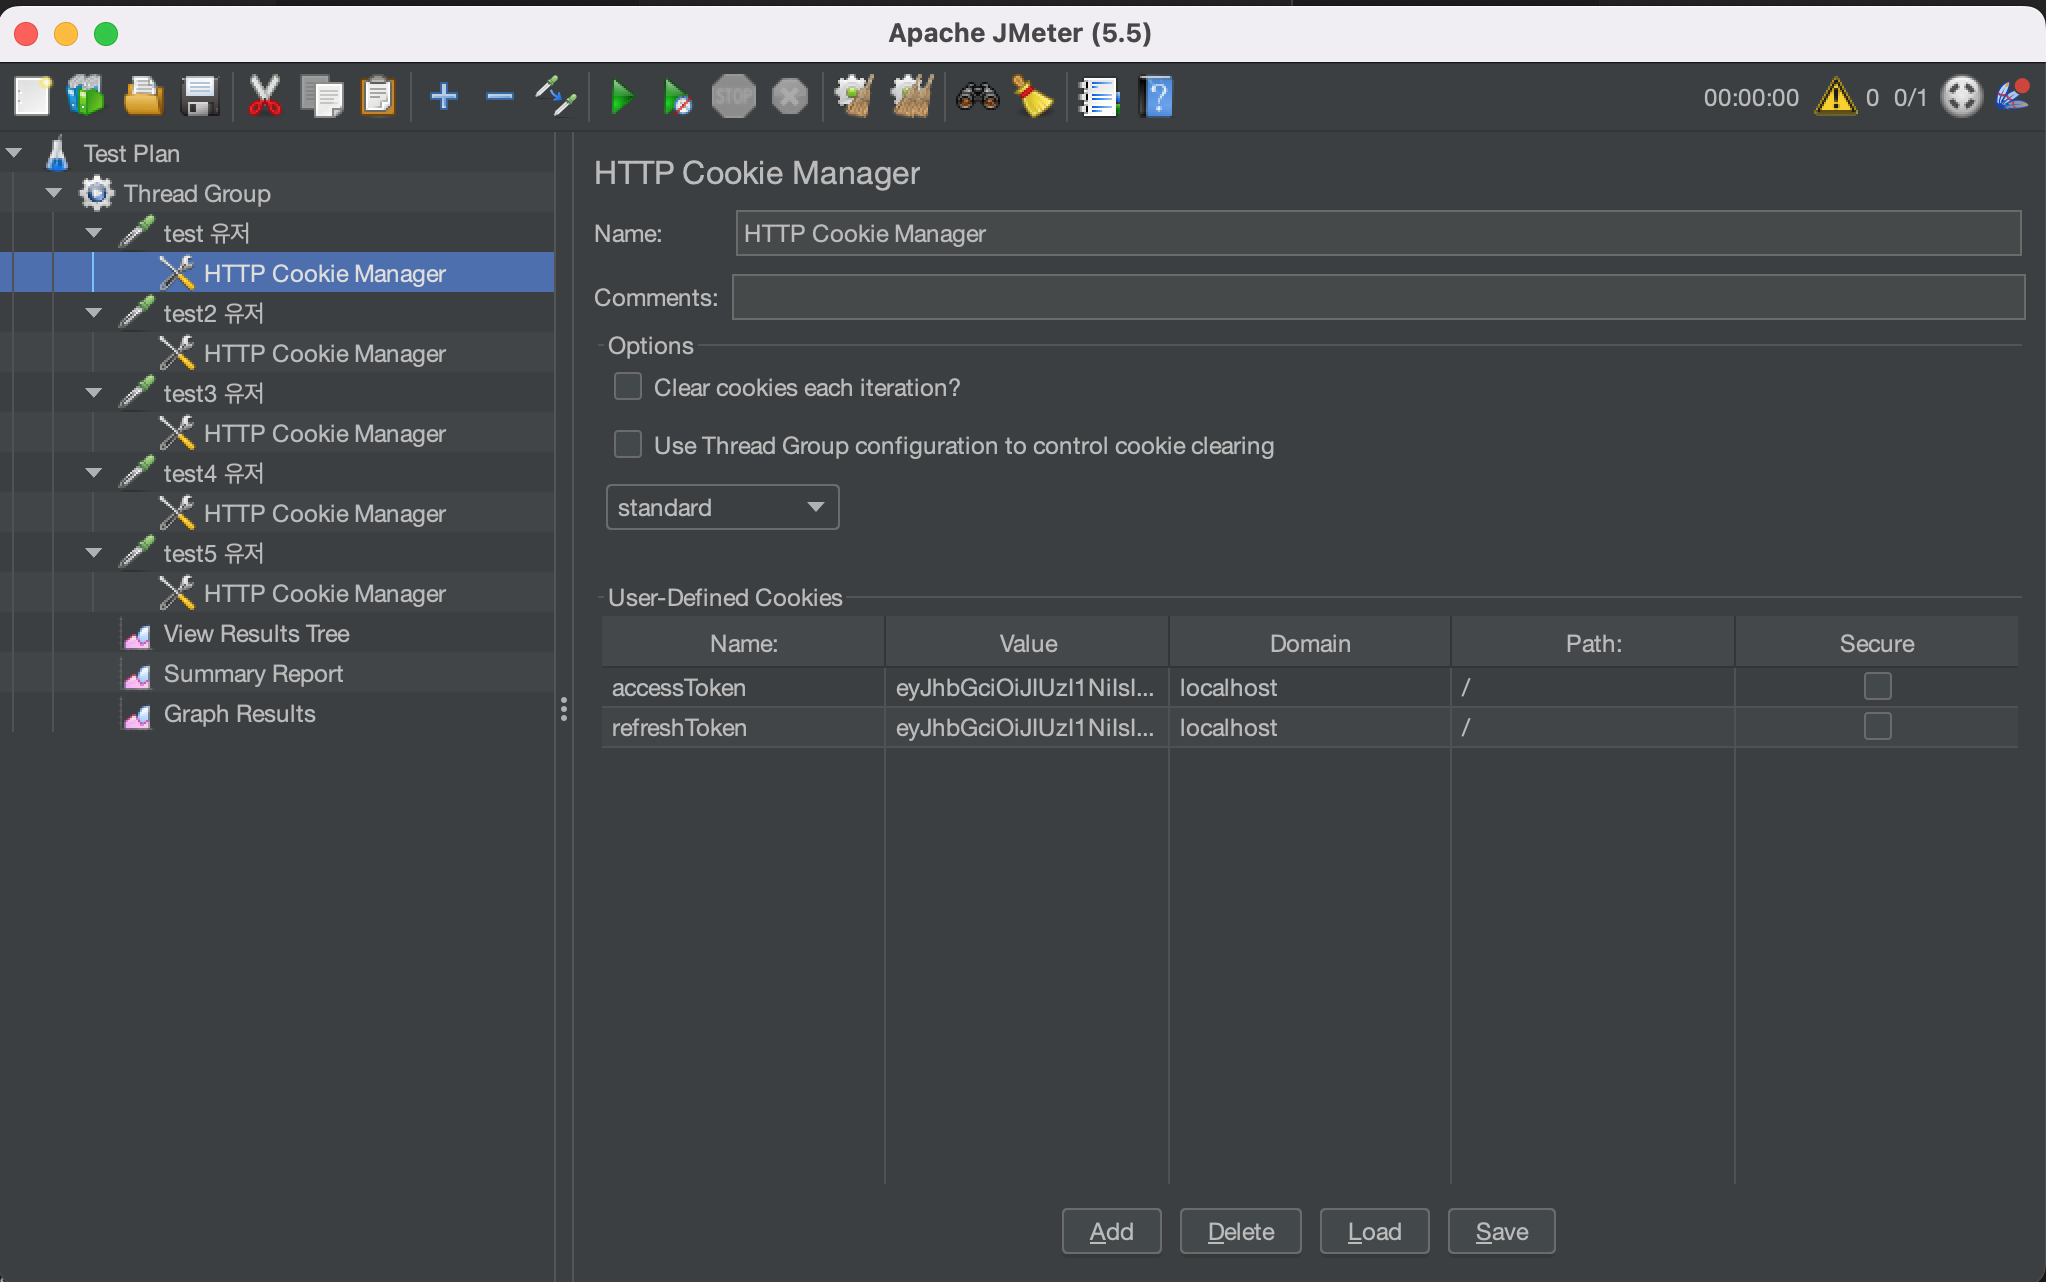The image size is (2046, 1282).
Task: Select HTTP Cookie Manager under test3 유저
Action: point(324,433)
